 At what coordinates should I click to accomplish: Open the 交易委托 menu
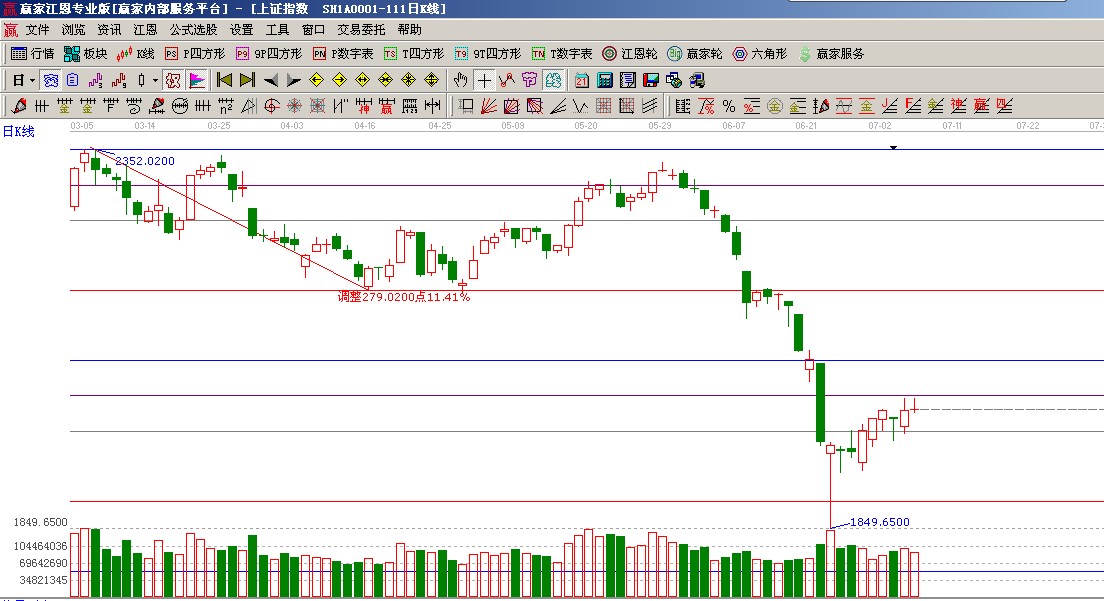point(361,30)
